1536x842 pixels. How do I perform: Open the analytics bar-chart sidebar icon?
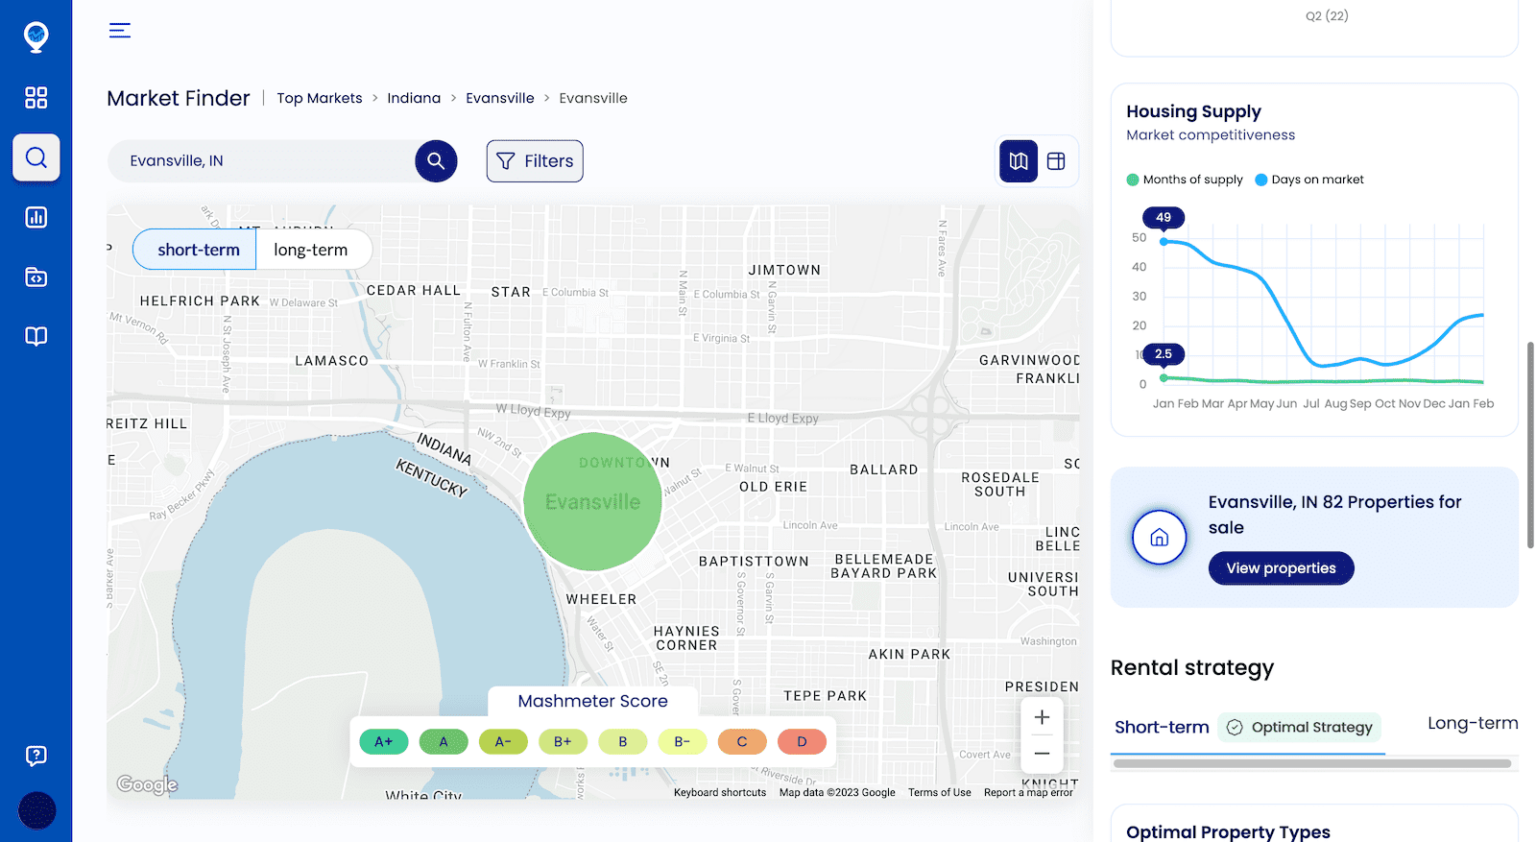coord(36,216)
